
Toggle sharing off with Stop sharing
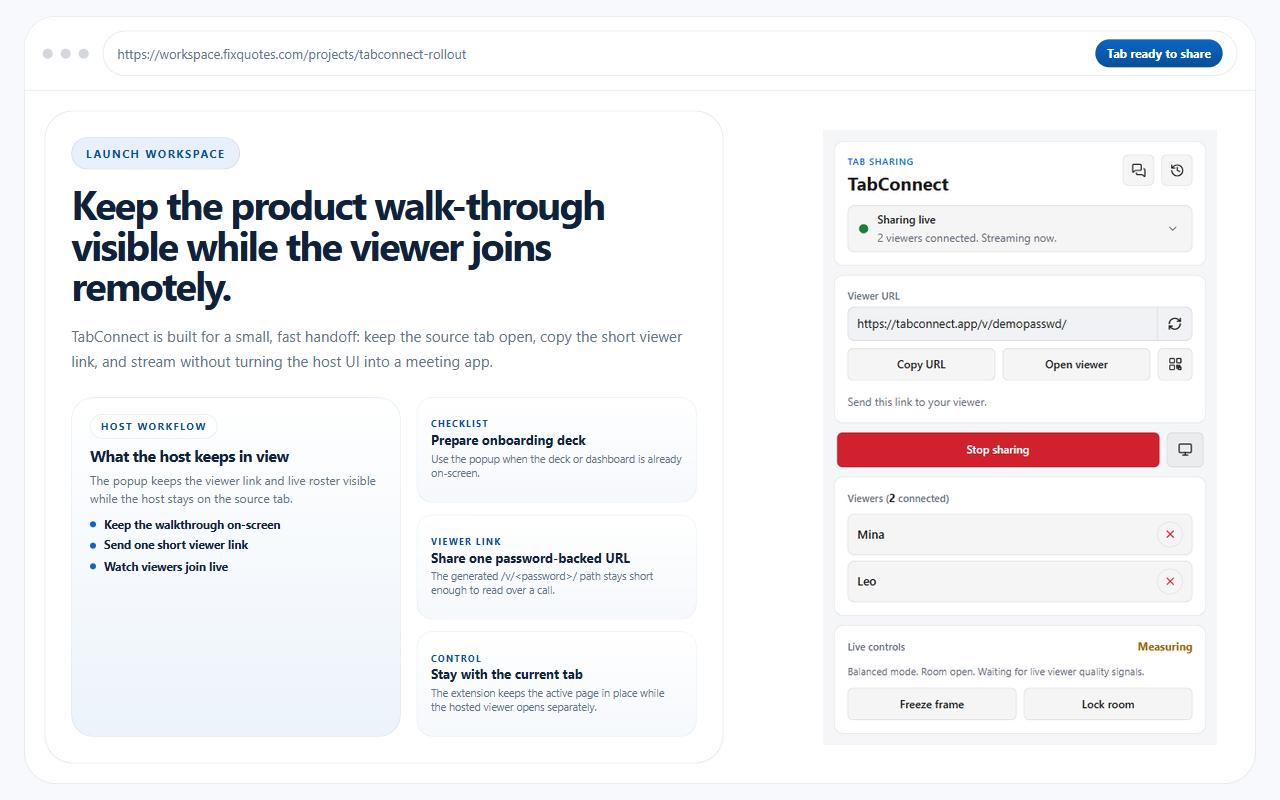(x=997, y=449)
